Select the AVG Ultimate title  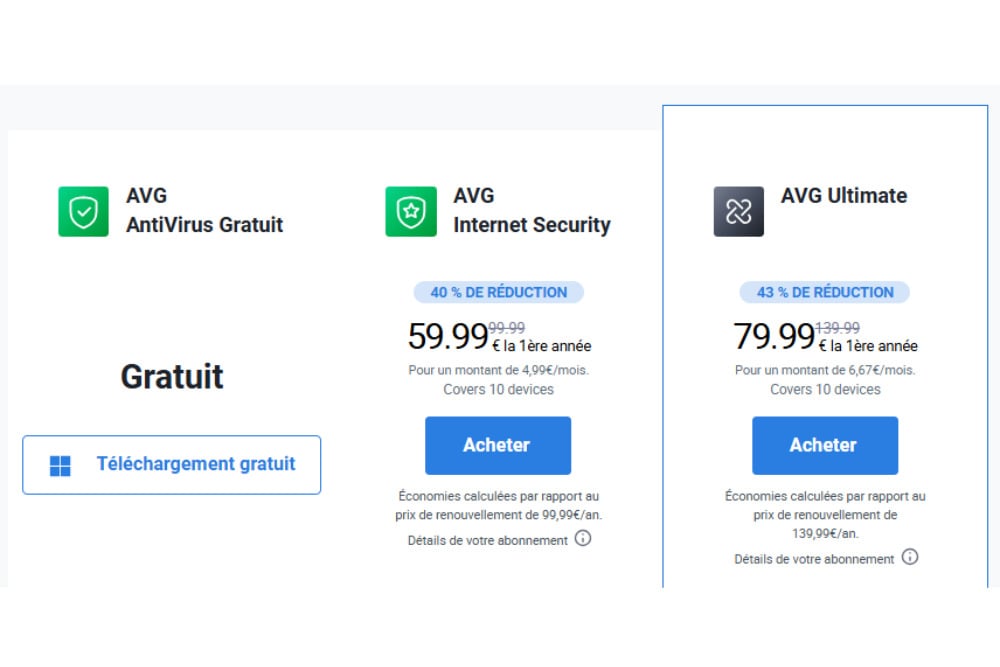pyautogui.click(x=844, y=196)
